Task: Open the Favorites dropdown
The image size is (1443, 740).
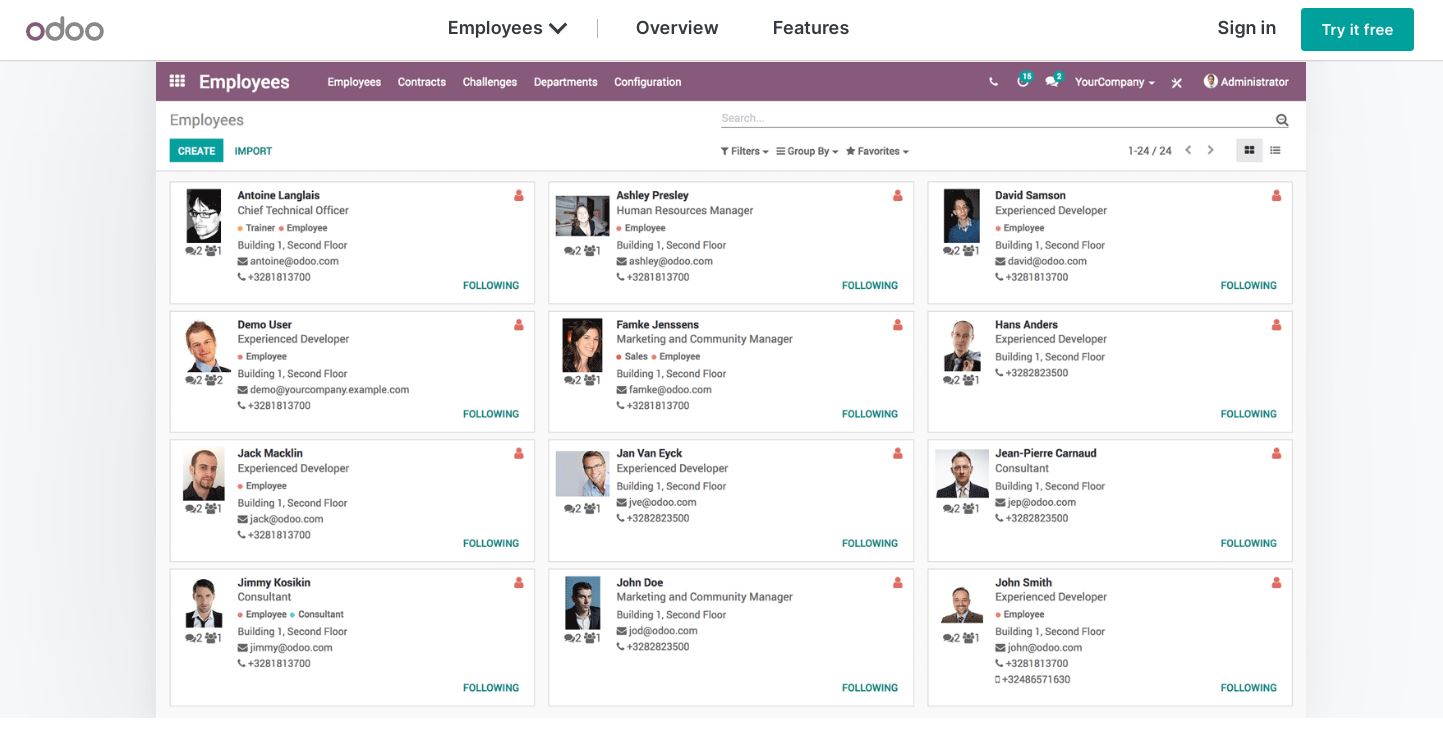Action: (x=877, y=152)
